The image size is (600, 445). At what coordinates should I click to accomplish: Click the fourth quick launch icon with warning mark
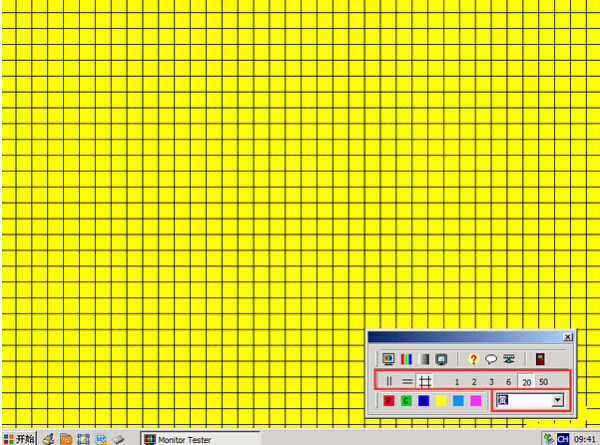click(101, 439)
